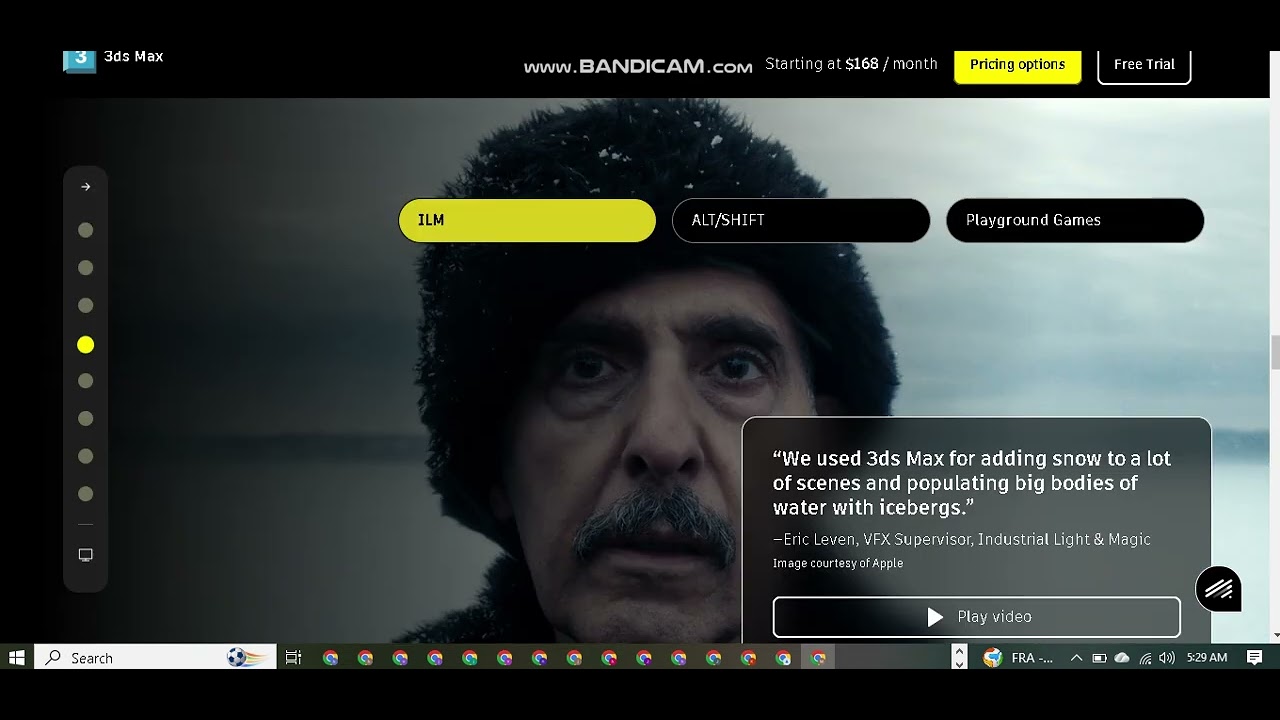The height and width of the screenshot is (720, 1280).
Task: Show hidden system tray icons
Action: (x=1076, y=658)
